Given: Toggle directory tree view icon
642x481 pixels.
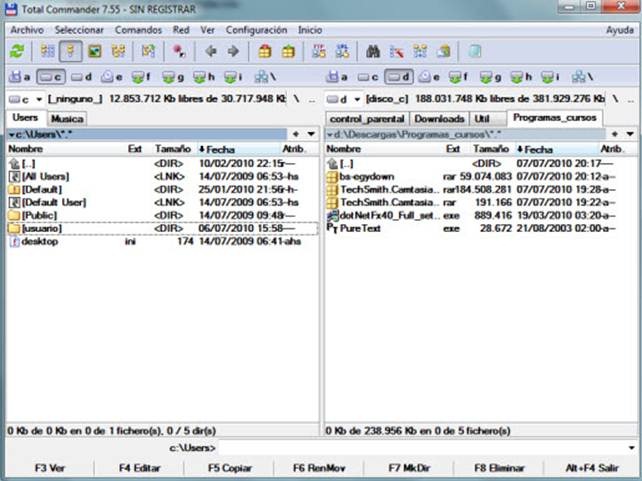Looking at the screenshot, I should (x=118, y=51).
